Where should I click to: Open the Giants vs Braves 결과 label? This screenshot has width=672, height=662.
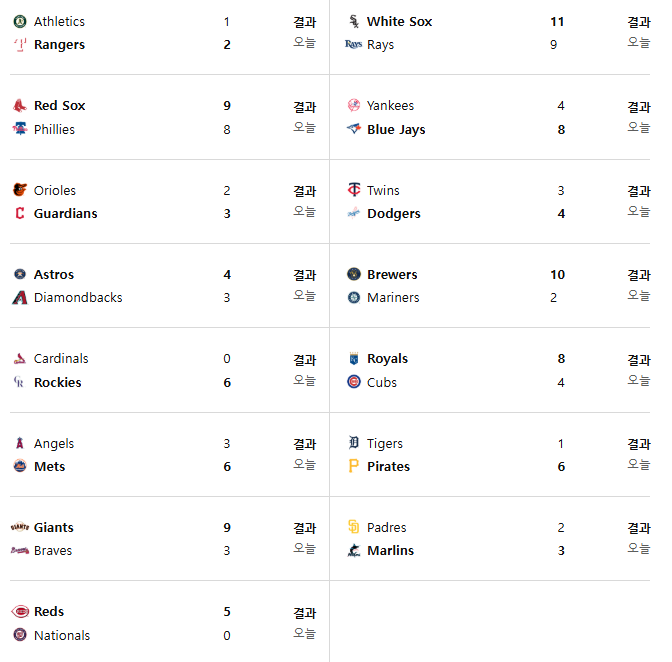pos(305,528)
